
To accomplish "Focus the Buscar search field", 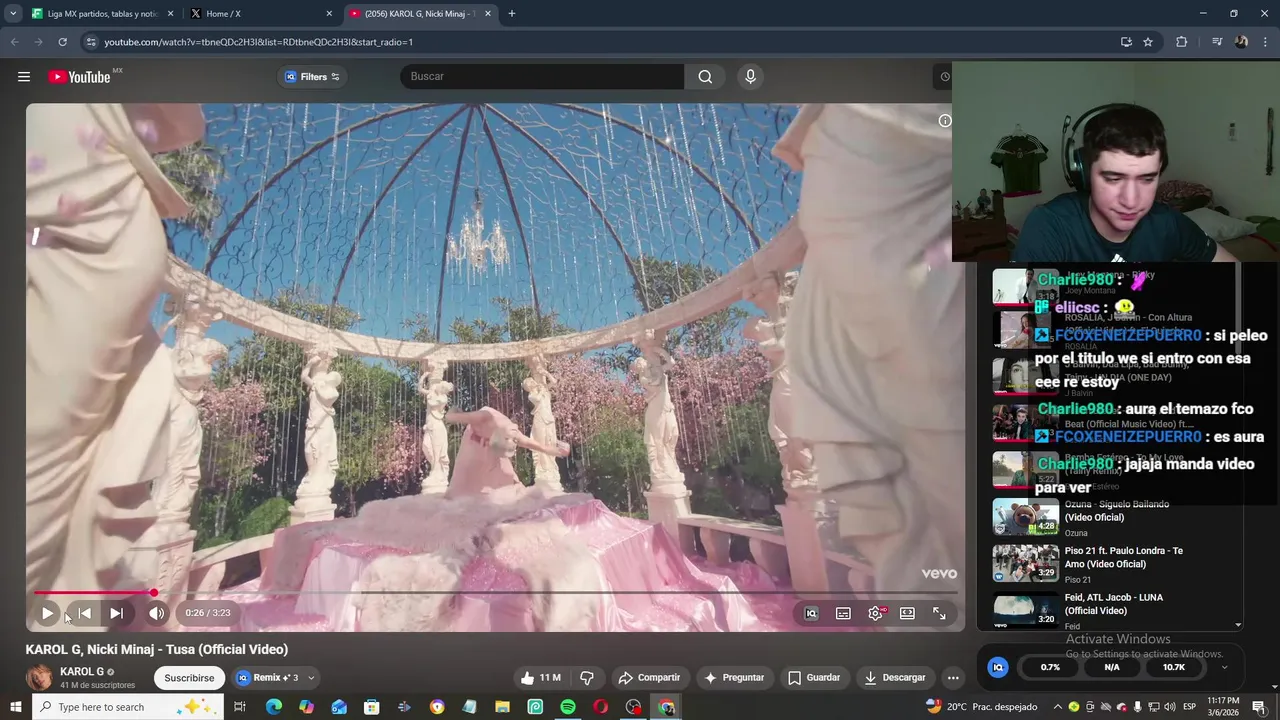I will pyautogui.click(x=542, y=77).
